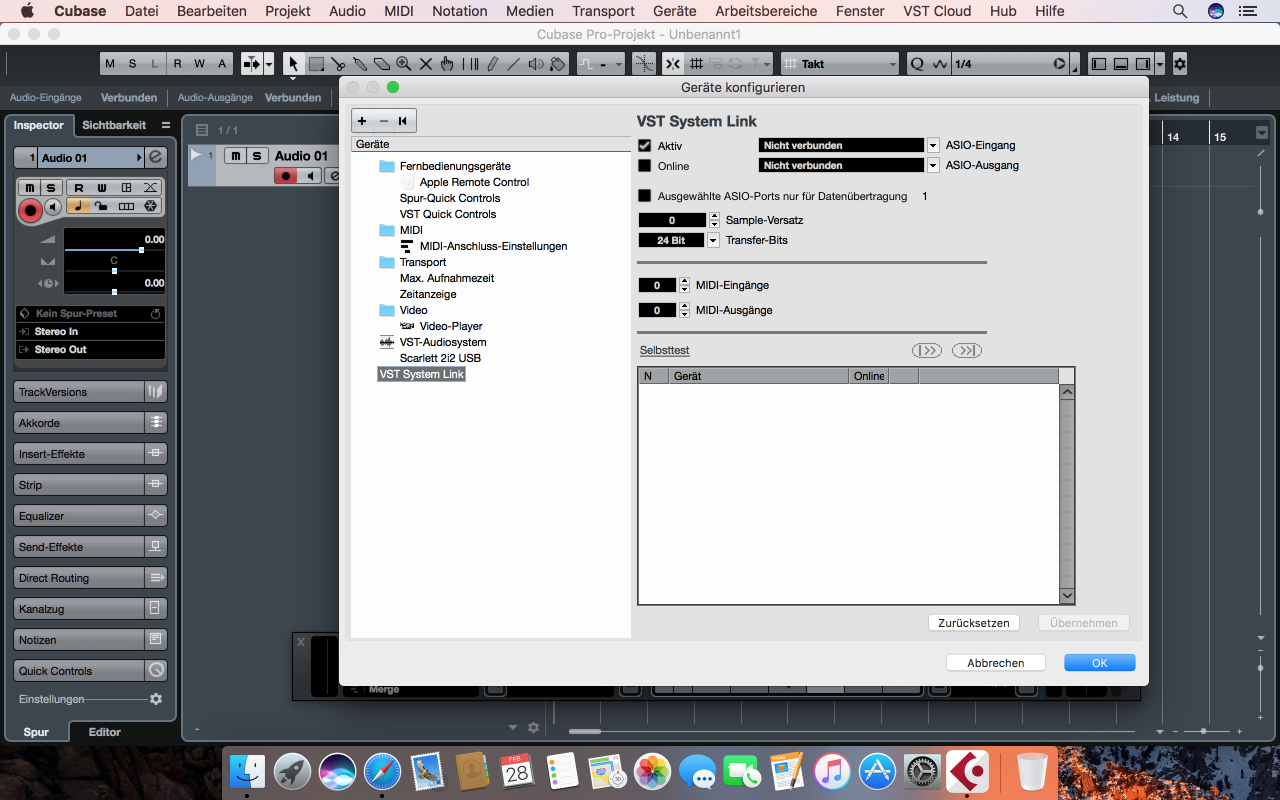1280x800 pixels.
Task: Open the Projekt menu
Action: click(x=288, y=11)
